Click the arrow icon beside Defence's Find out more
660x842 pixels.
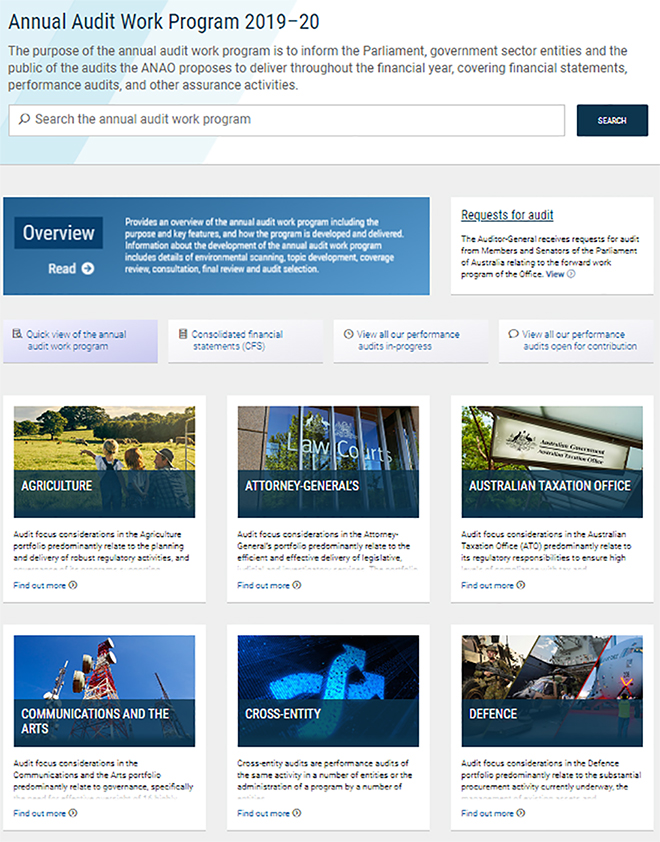pos(521,813)
